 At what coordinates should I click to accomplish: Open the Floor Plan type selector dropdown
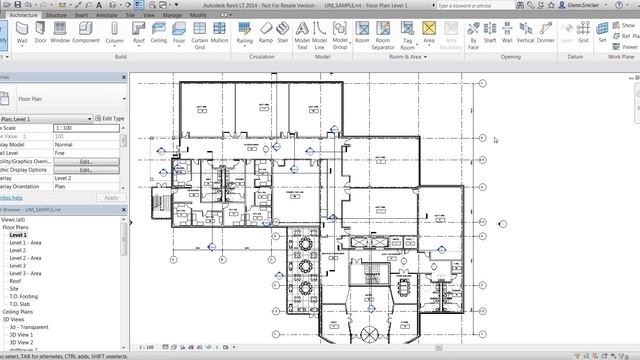124,99
